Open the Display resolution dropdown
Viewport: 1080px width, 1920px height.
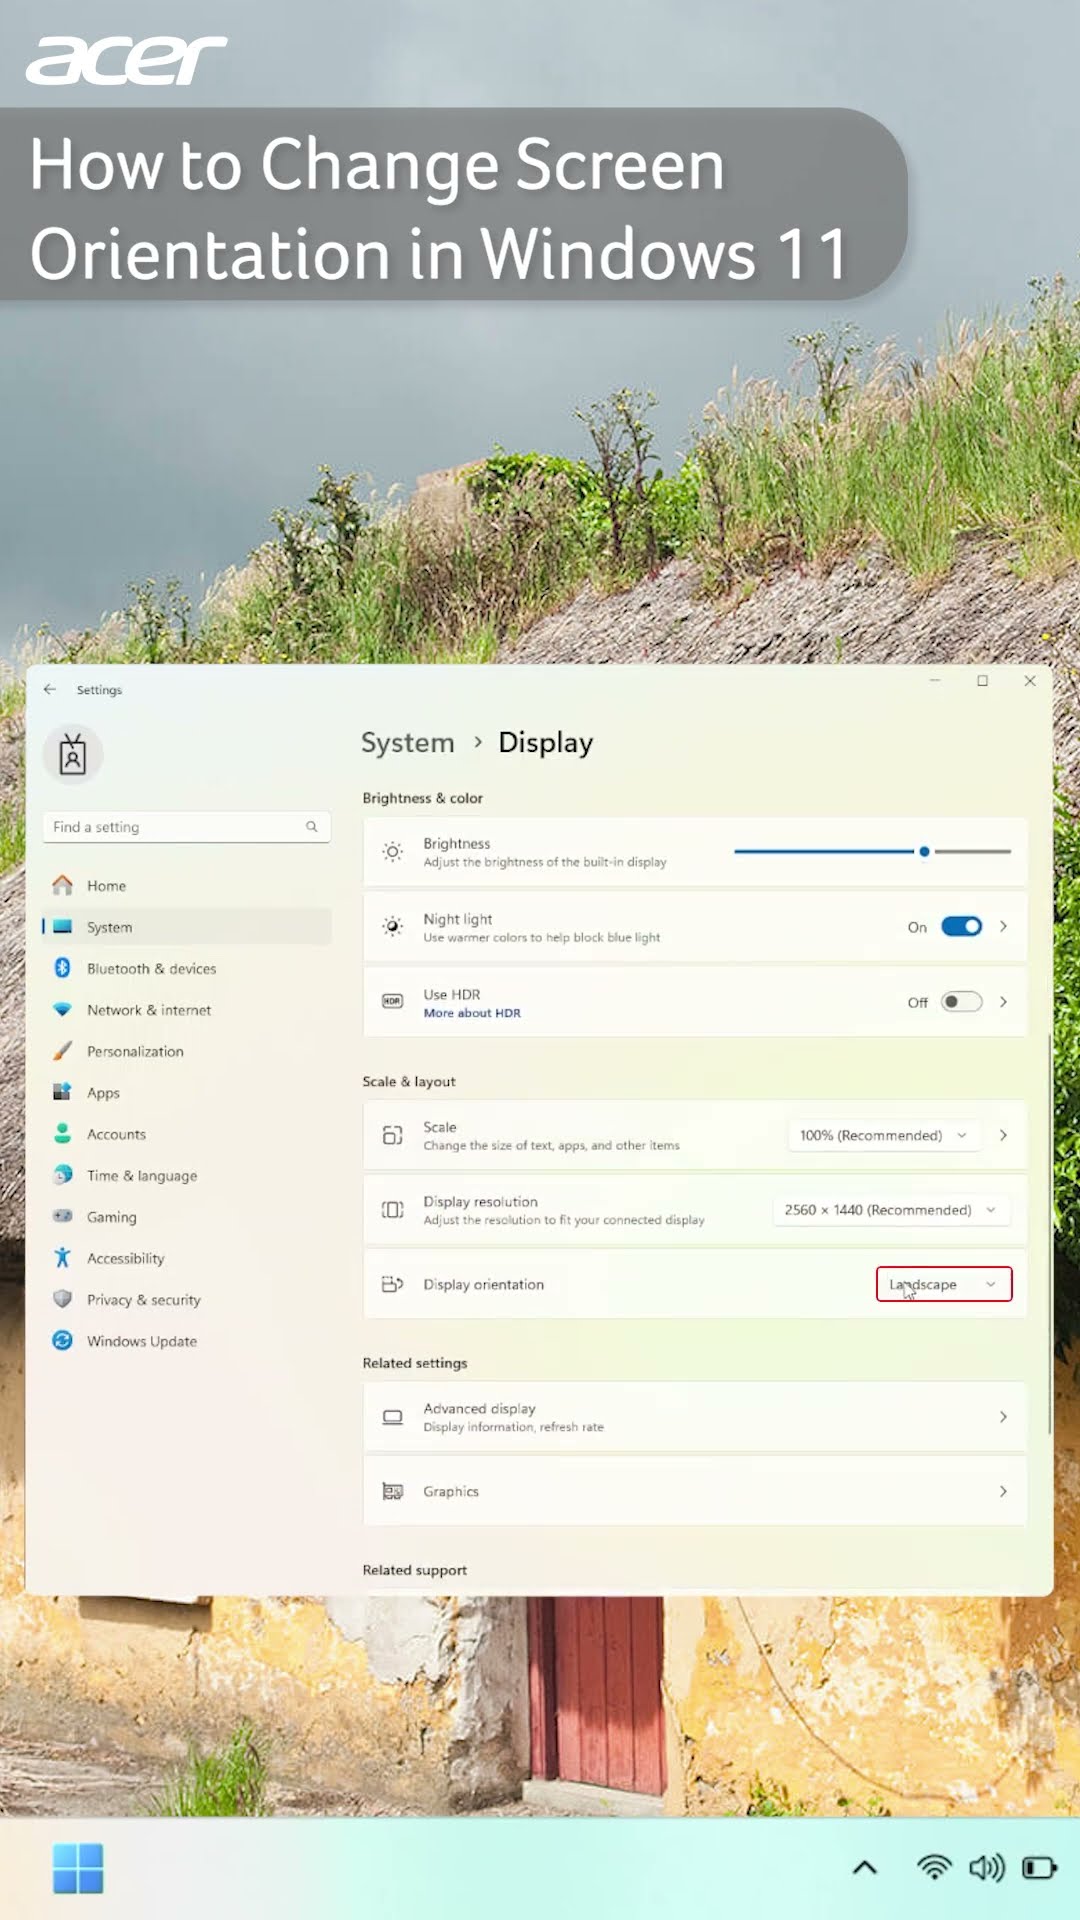point(891,1210)
